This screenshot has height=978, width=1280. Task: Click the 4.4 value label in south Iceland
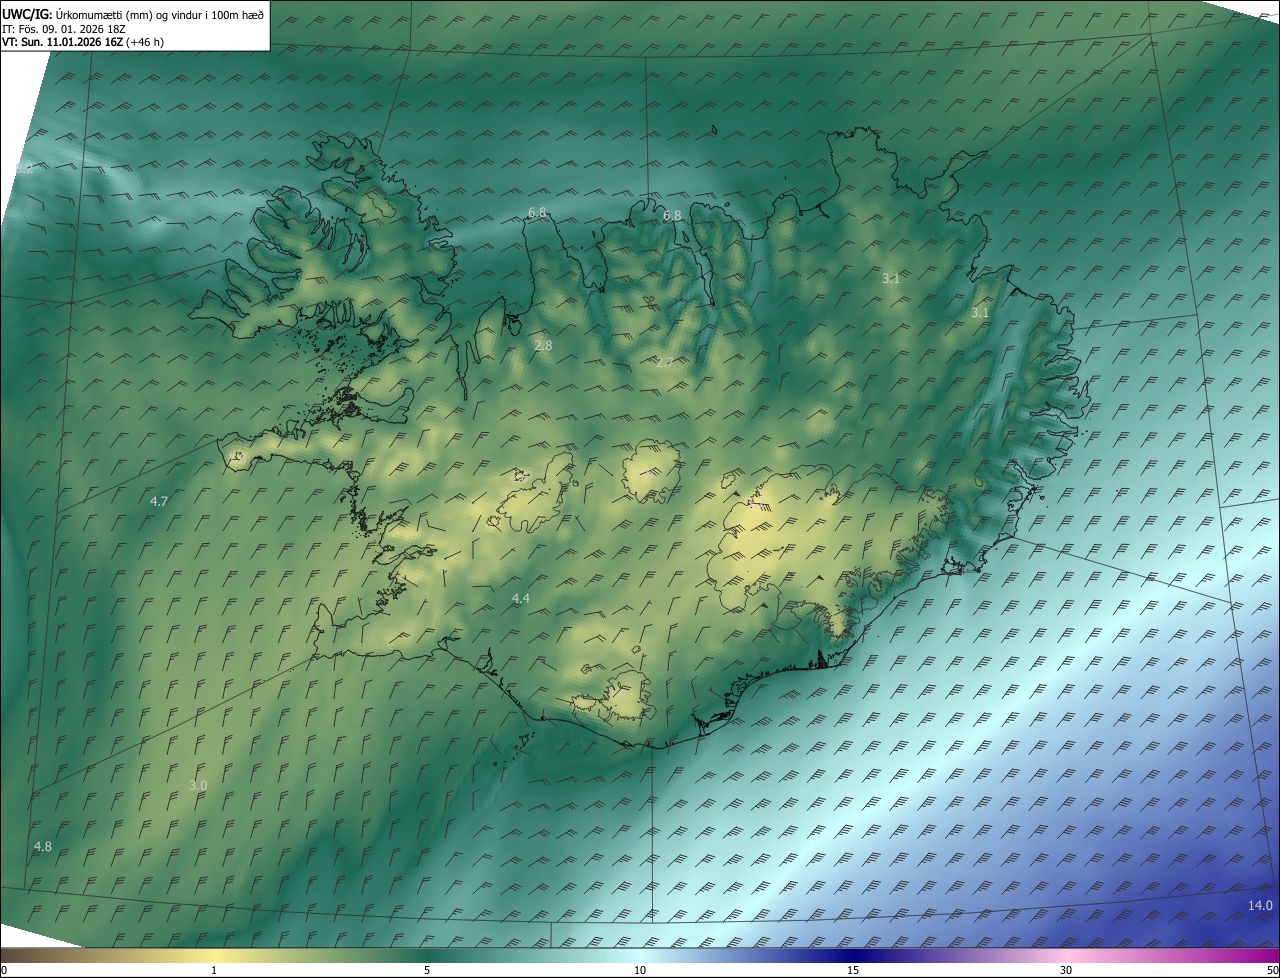521,598
